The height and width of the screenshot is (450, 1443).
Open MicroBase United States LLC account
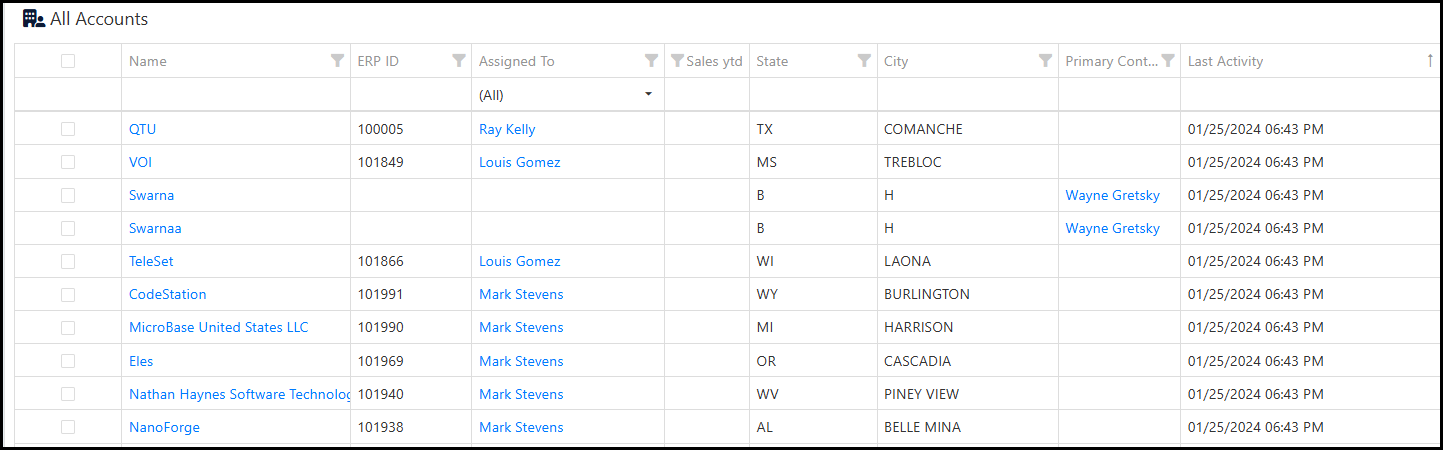219,327
